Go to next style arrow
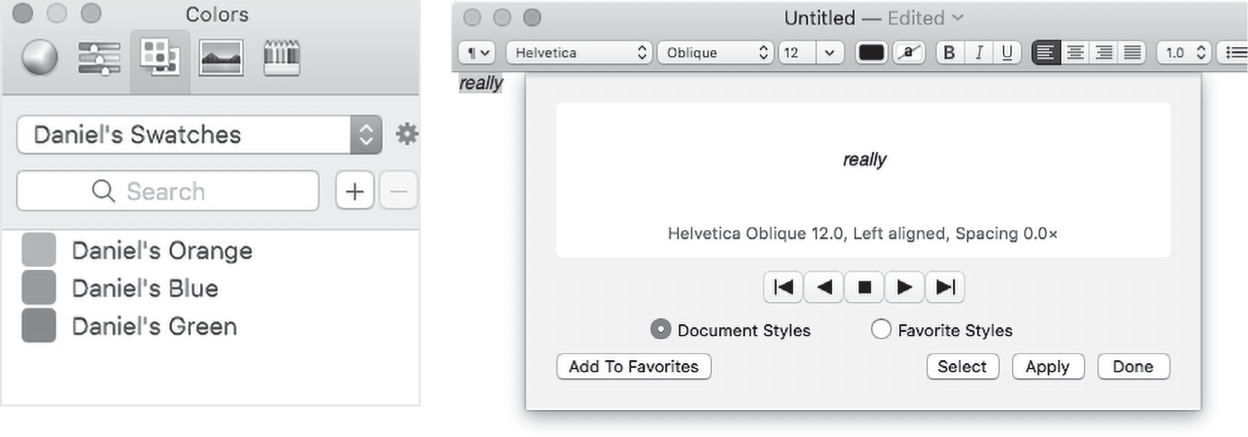Image resolution: width=1248 pixels, height=437 pixels. 904,287
